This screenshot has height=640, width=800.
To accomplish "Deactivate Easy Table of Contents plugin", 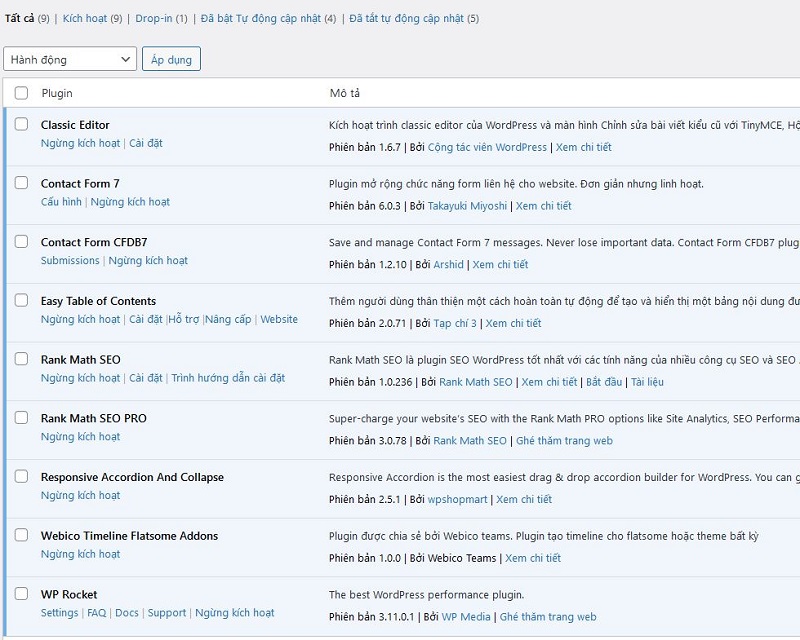I will 81,319.
